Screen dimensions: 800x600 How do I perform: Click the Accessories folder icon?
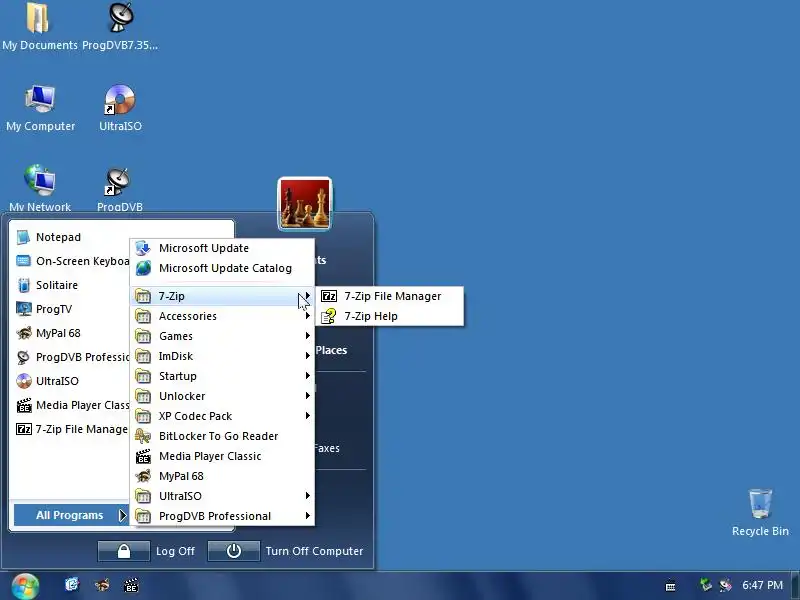143,316
